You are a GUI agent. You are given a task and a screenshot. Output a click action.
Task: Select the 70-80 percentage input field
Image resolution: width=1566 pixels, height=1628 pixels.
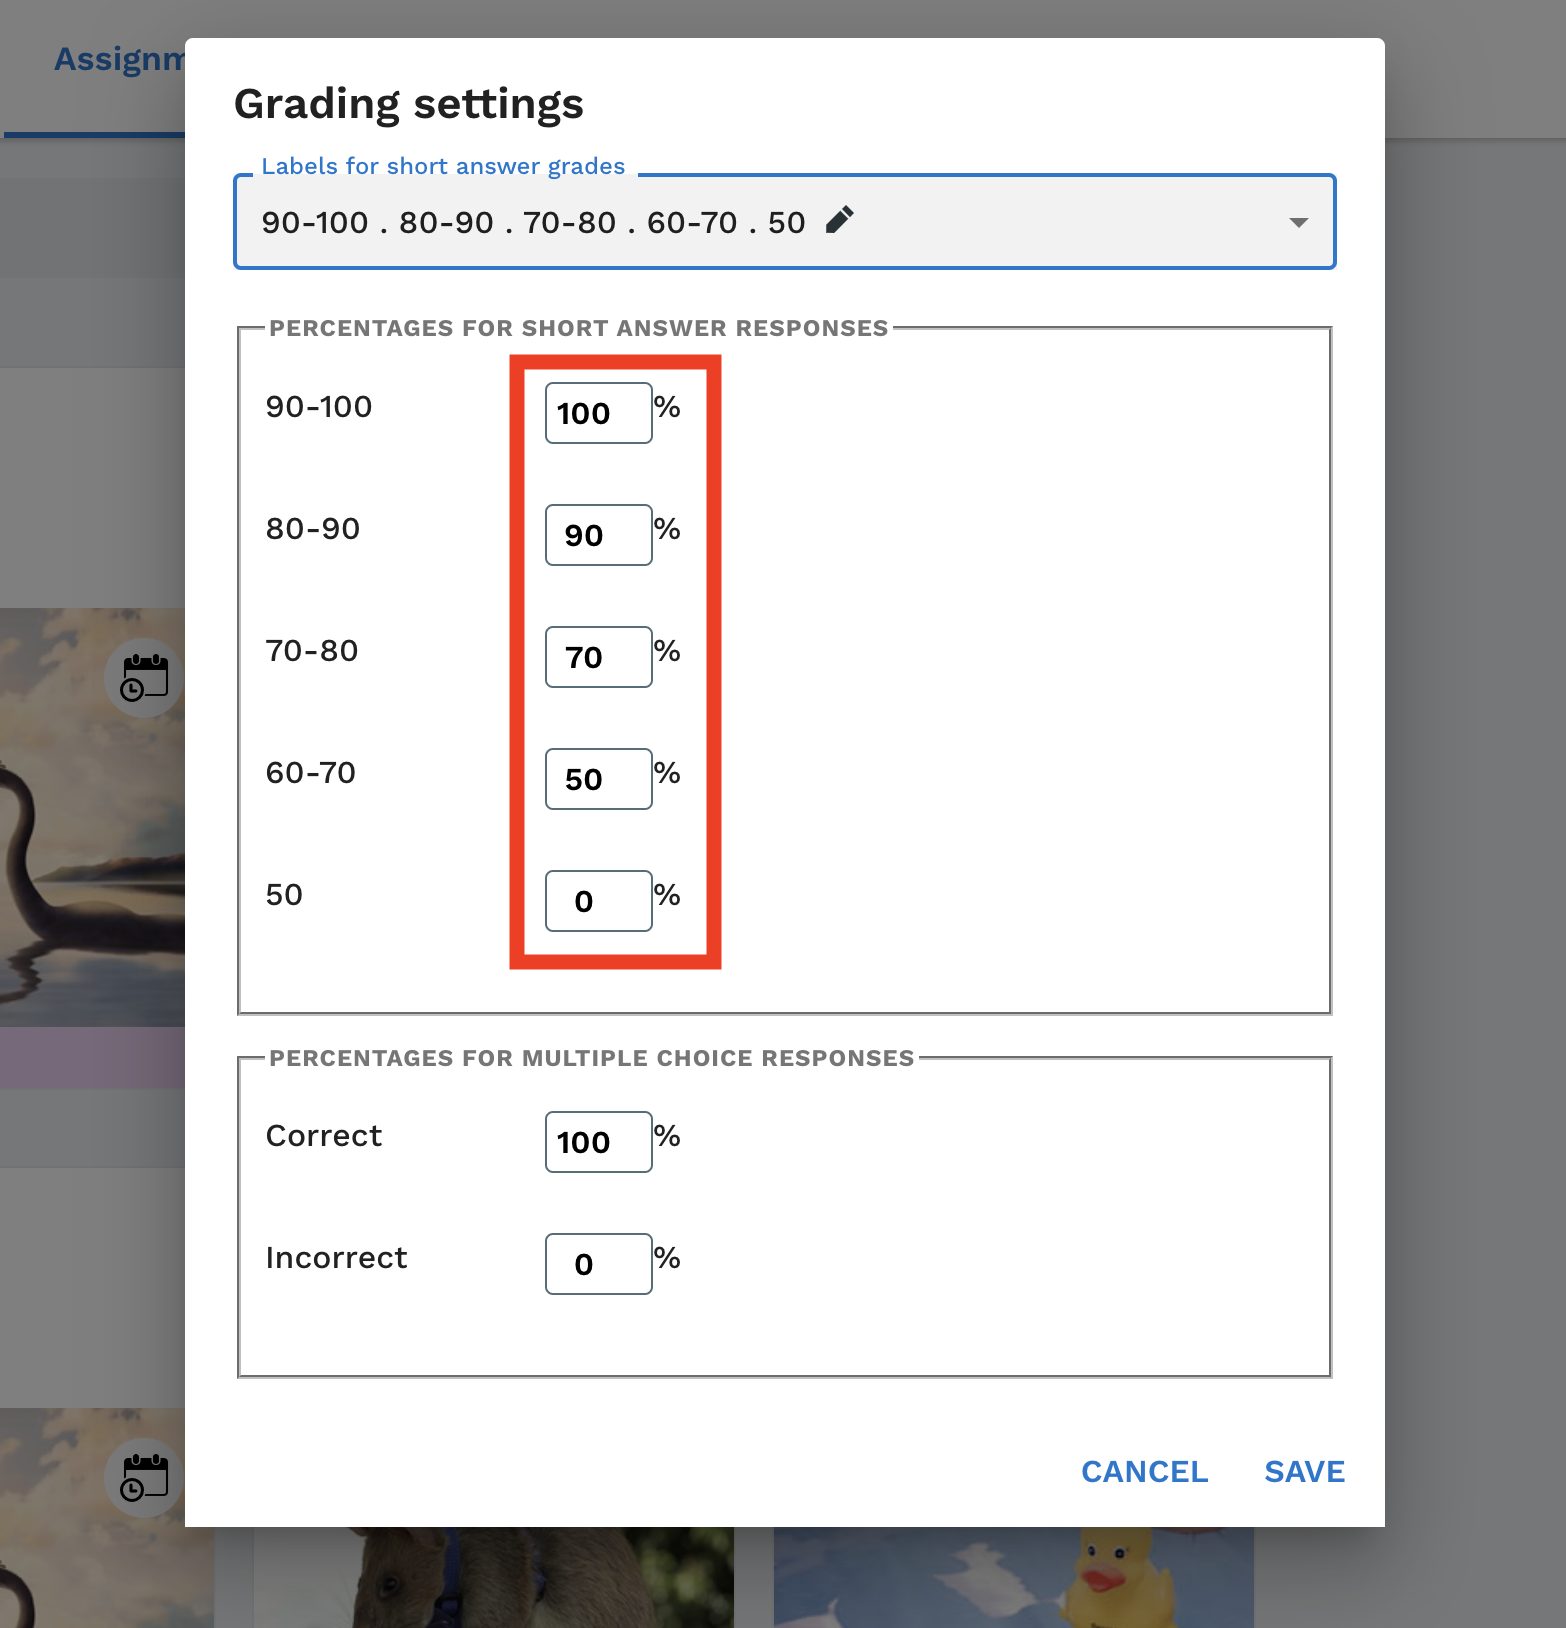click(x=598, y=657)
